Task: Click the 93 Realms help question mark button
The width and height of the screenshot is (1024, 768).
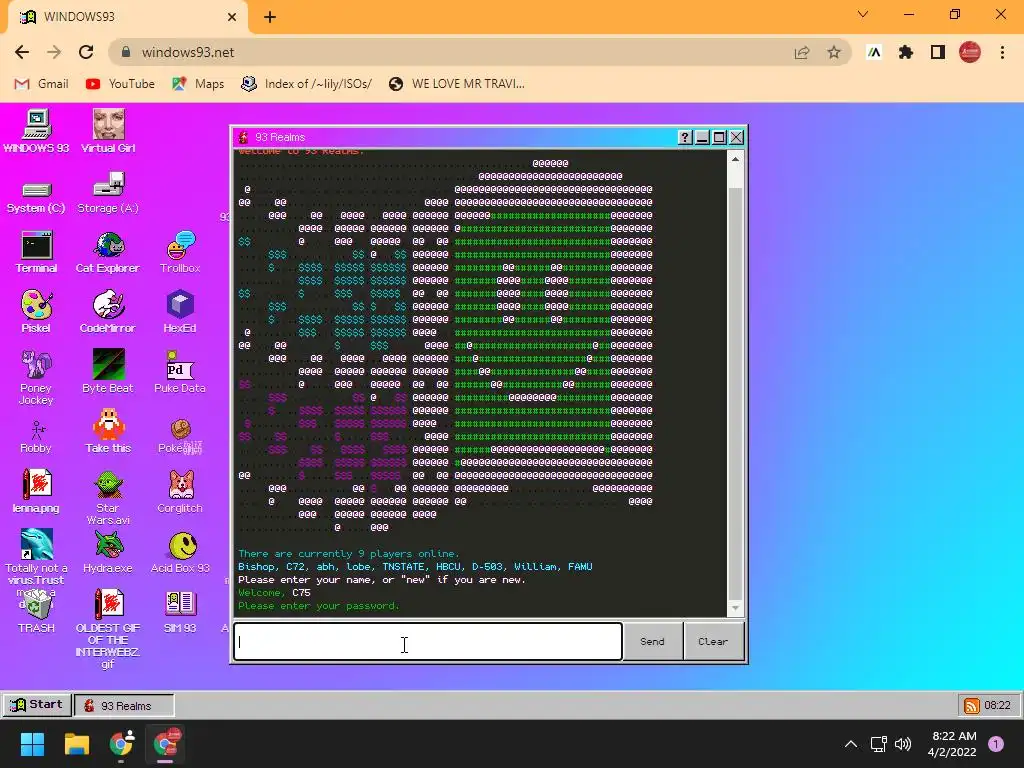Action: [684, 137]
